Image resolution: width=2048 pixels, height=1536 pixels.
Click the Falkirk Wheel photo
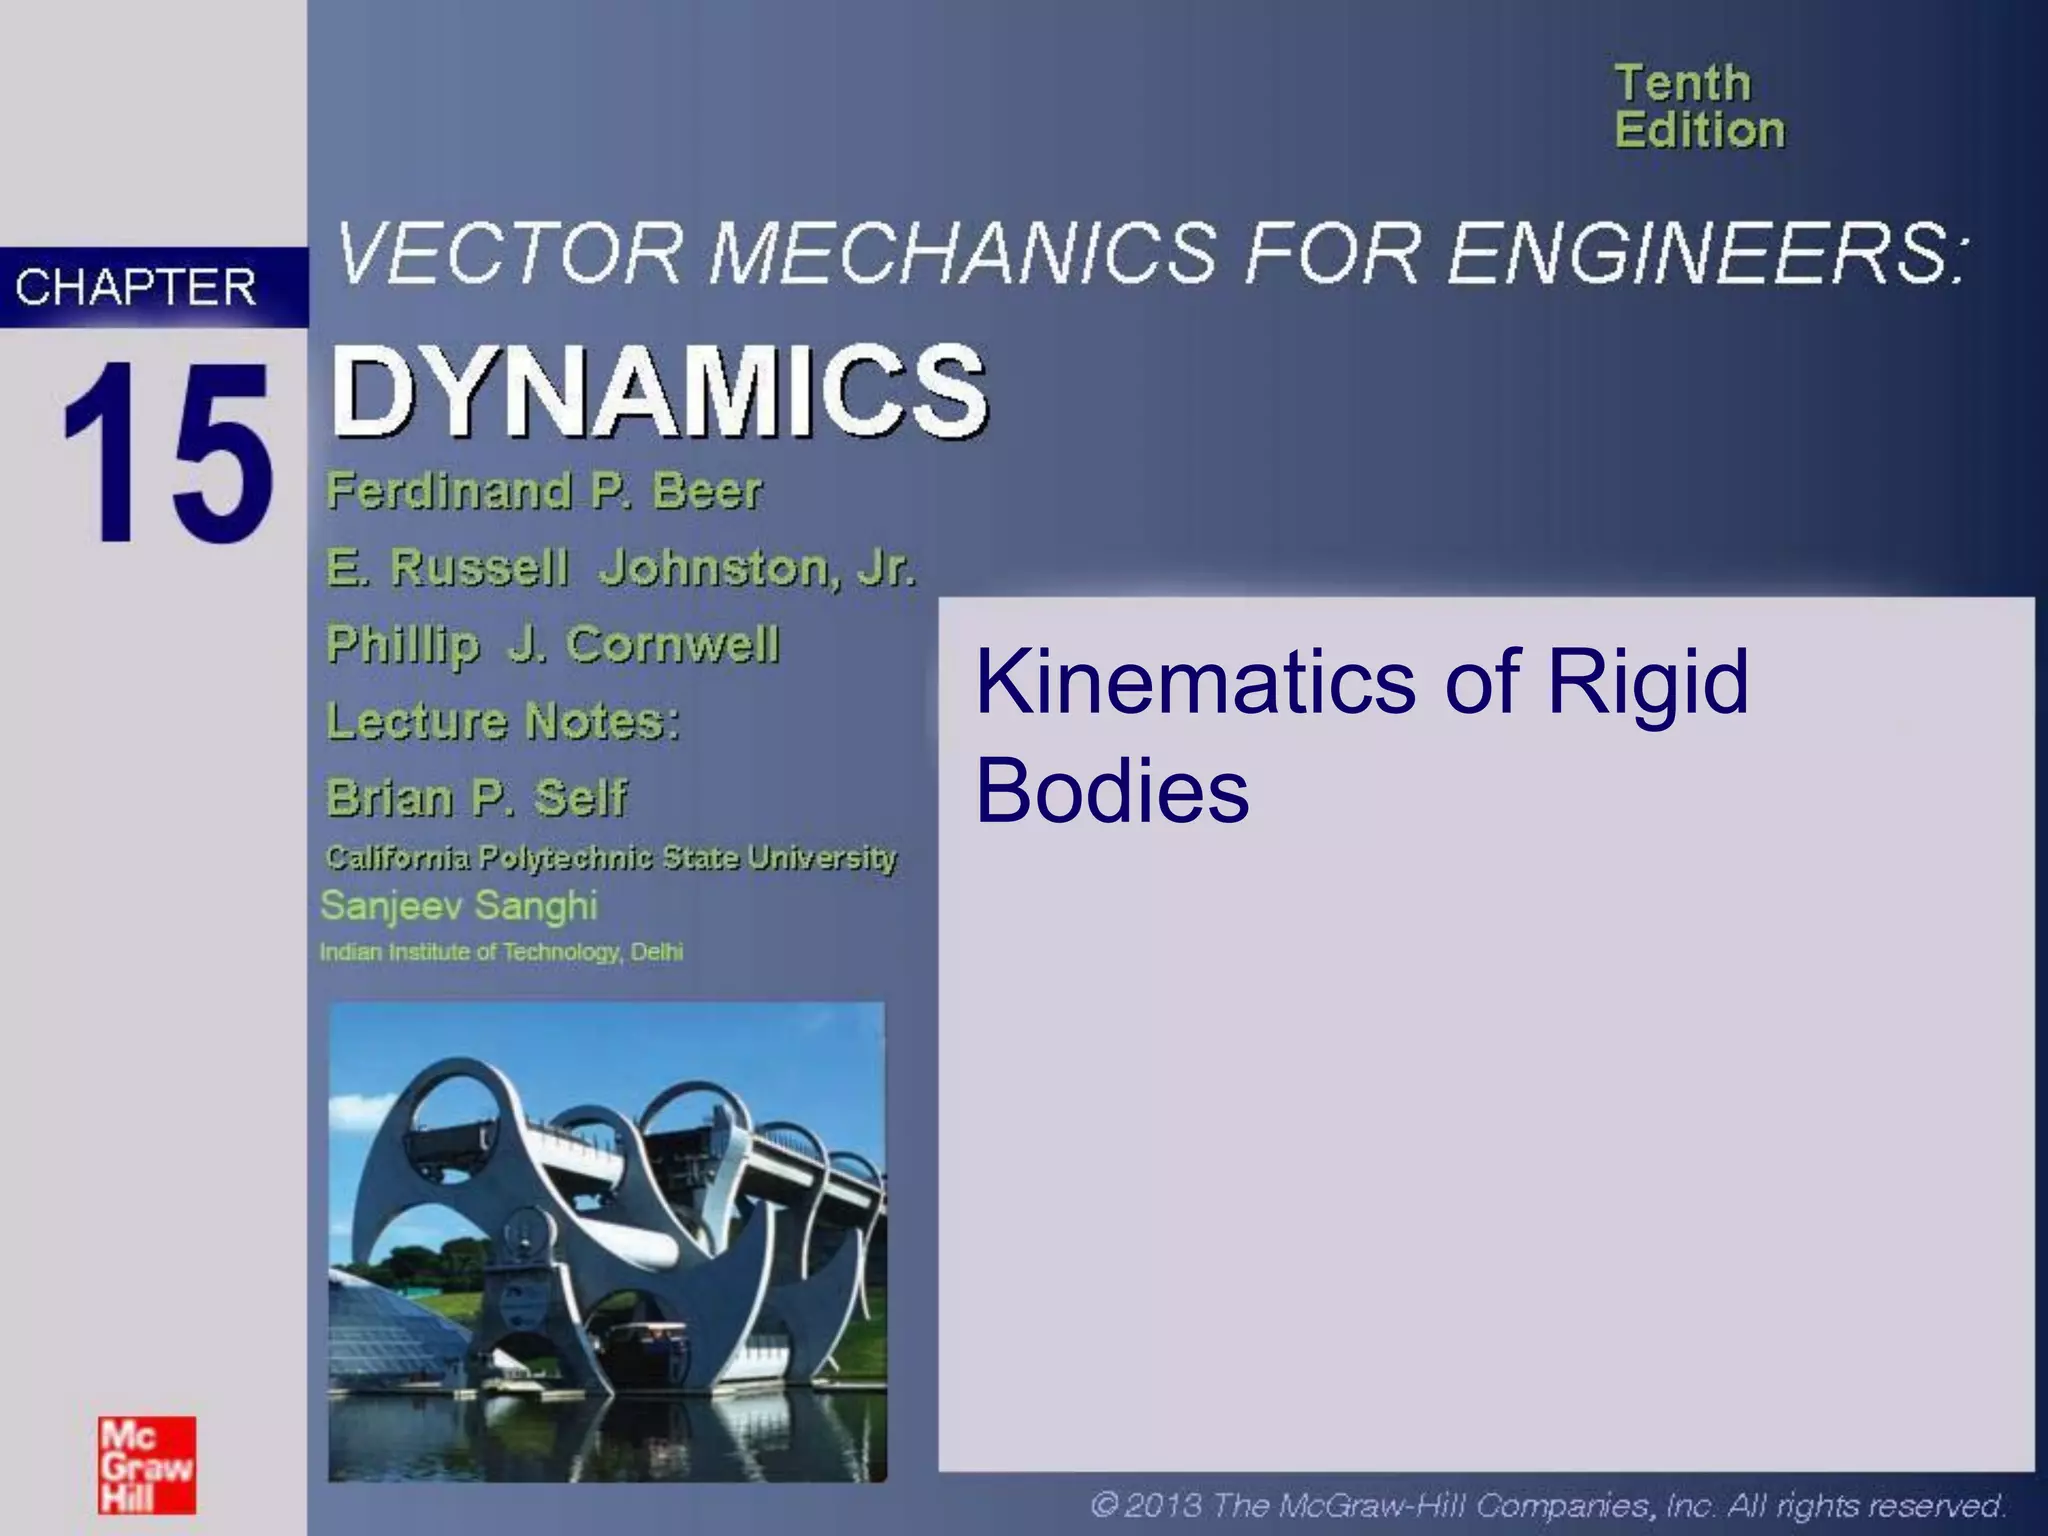607,1241
